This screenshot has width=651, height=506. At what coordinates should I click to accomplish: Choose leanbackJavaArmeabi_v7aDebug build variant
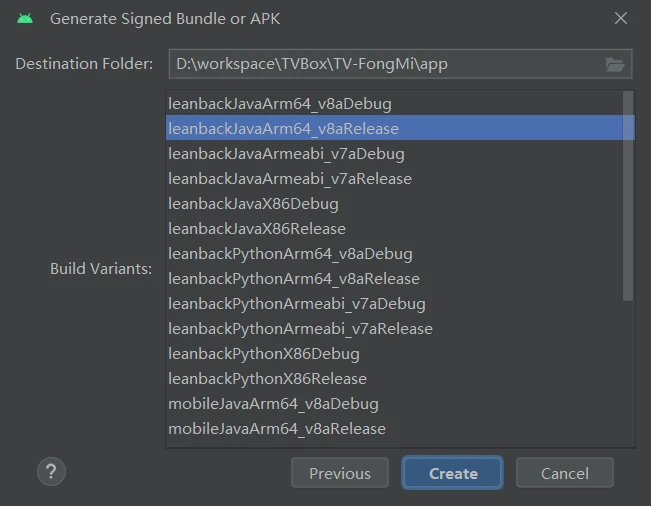click(x=286, y=154)
